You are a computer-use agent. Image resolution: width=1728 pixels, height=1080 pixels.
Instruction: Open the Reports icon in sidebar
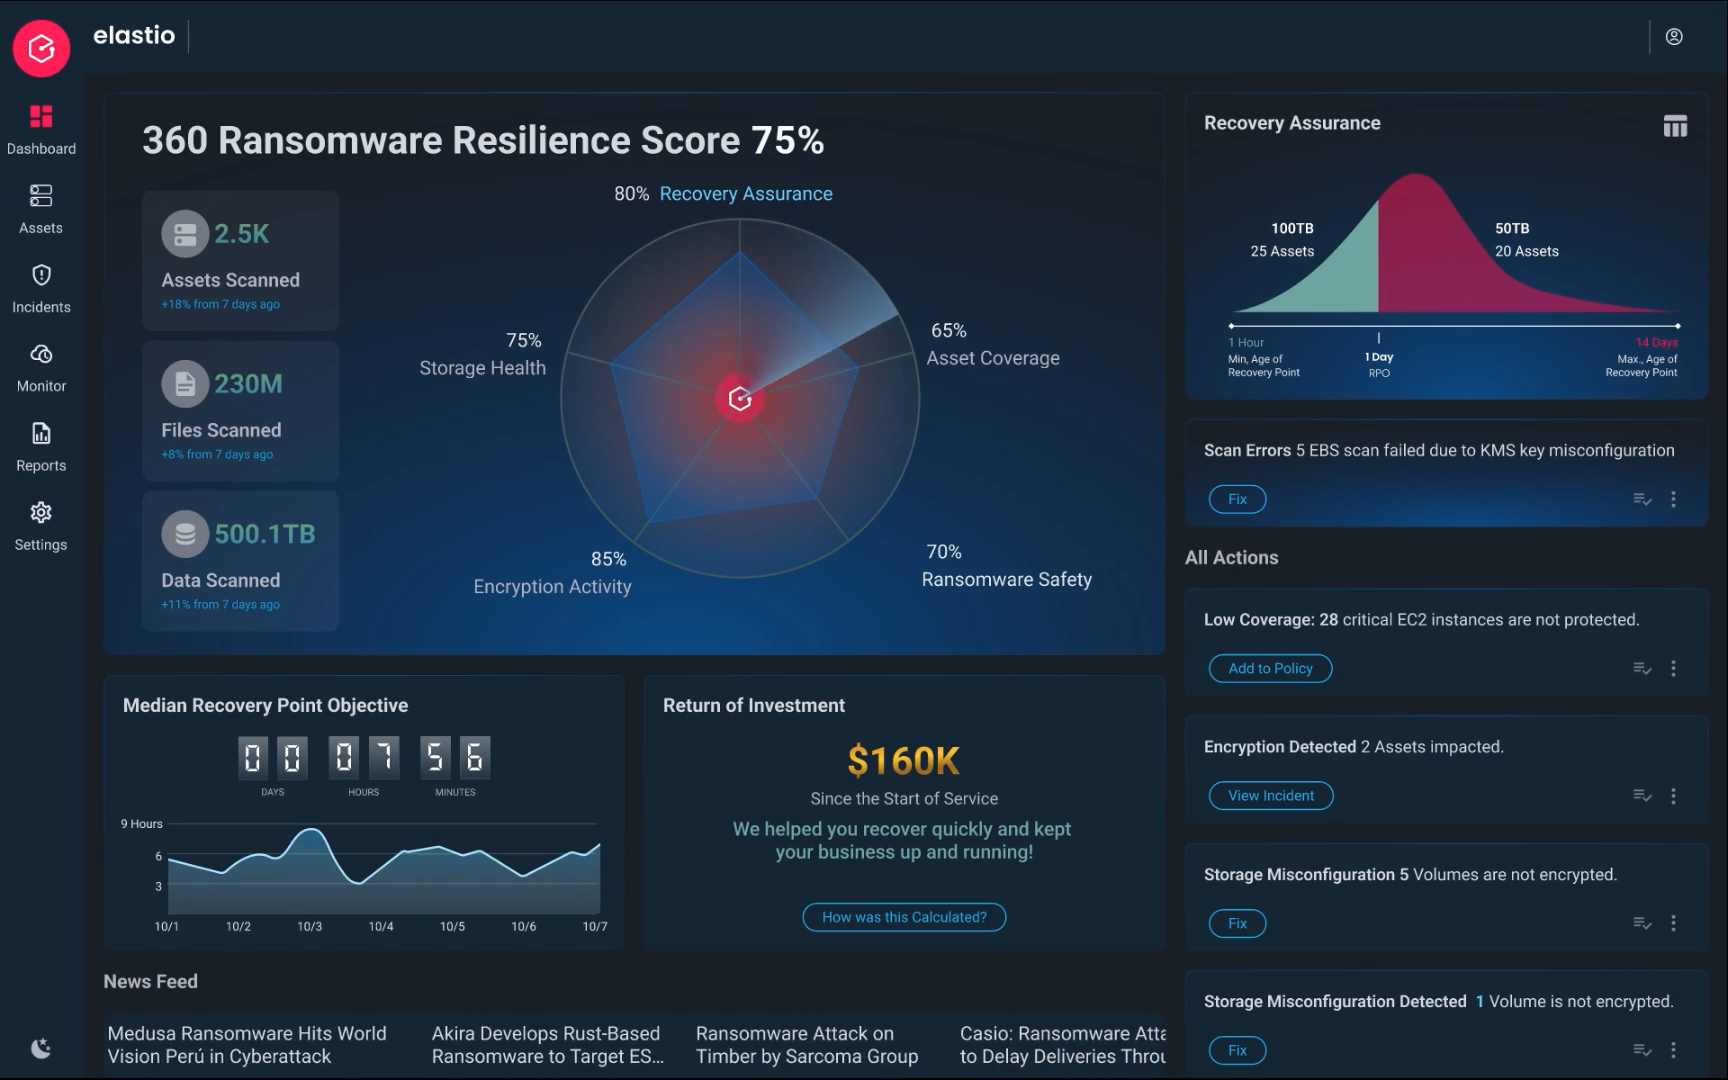tap(41, 434)
